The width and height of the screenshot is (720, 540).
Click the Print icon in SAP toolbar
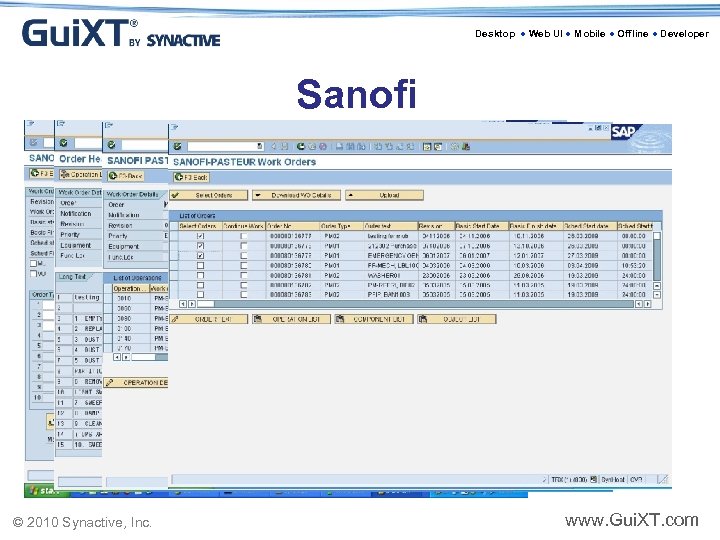point(339,146)
